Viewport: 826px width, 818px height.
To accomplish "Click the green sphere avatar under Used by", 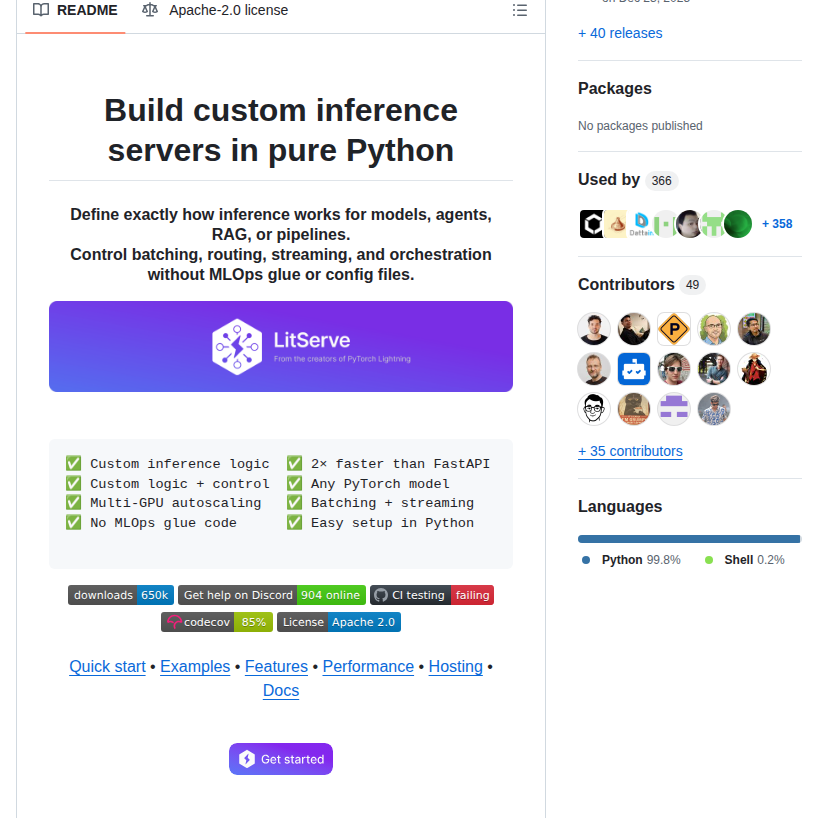I will click(738, 224).
